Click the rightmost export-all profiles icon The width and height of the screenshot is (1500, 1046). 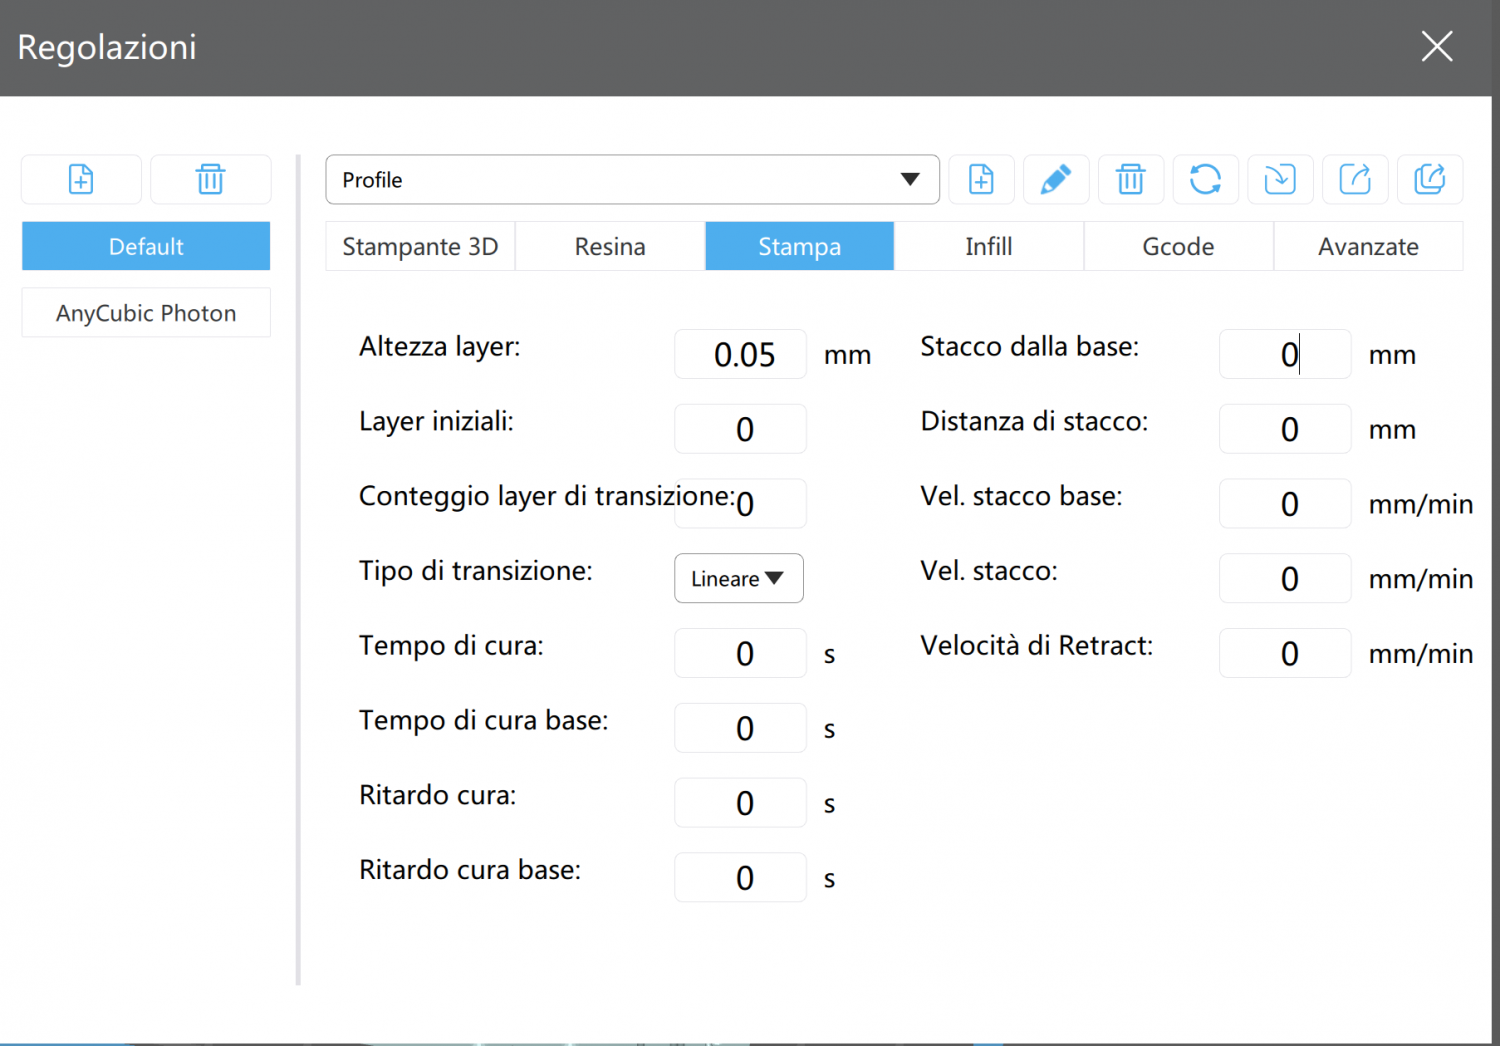(x=1430, y=180)
